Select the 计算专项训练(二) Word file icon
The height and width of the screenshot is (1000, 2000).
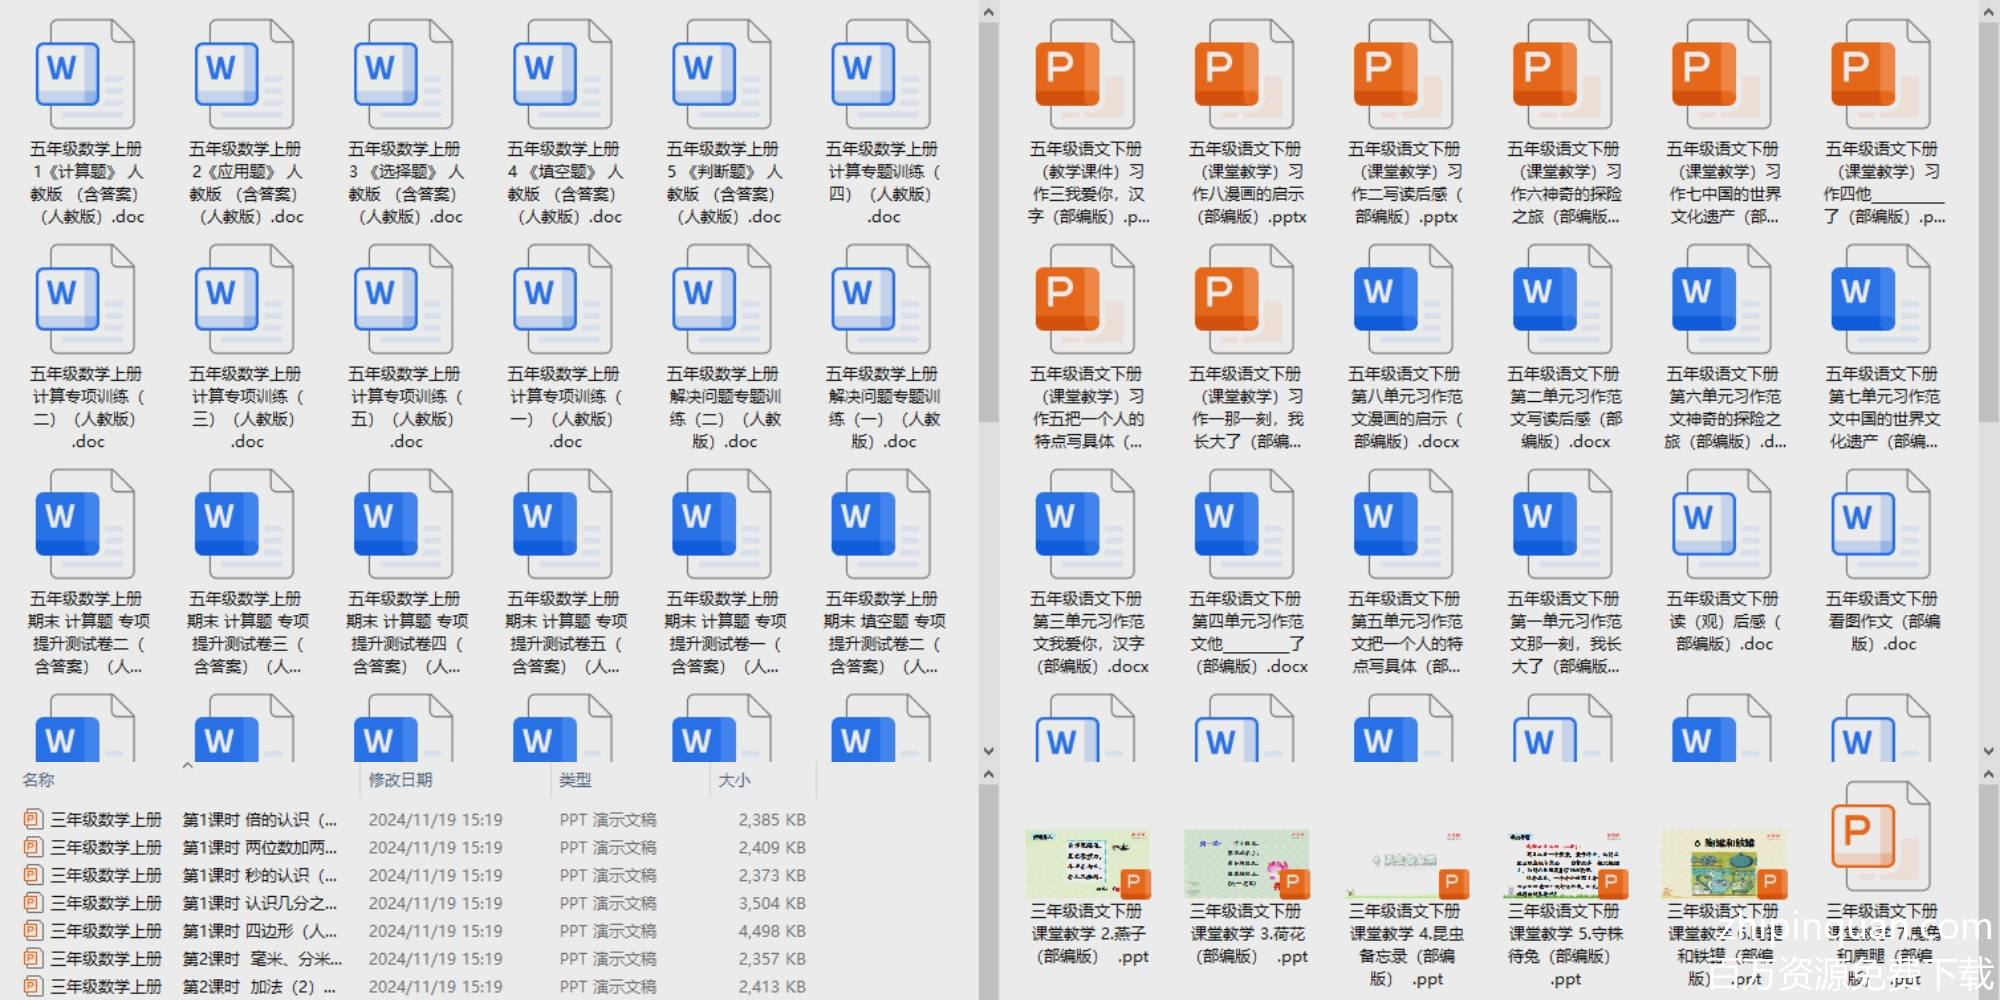(85, 300)
